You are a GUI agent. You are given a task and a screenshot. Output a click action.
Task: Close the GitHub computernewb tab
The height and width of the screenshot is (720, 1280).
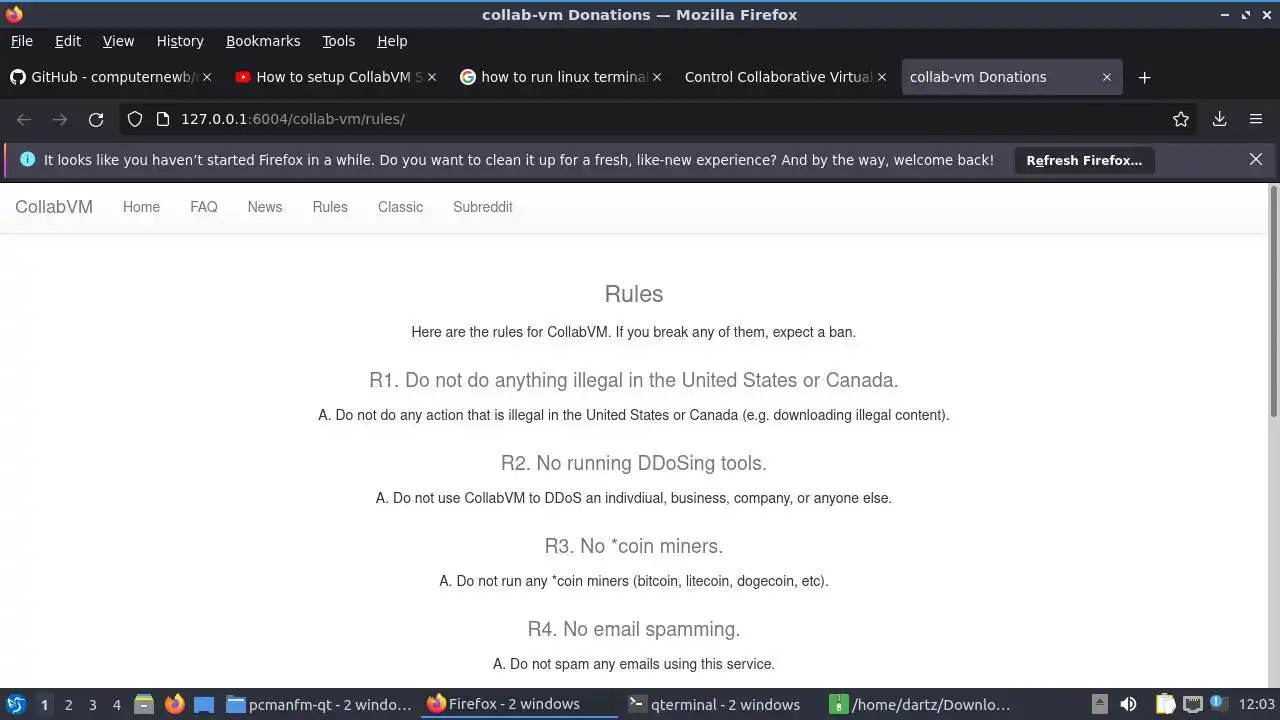[207, 77]
